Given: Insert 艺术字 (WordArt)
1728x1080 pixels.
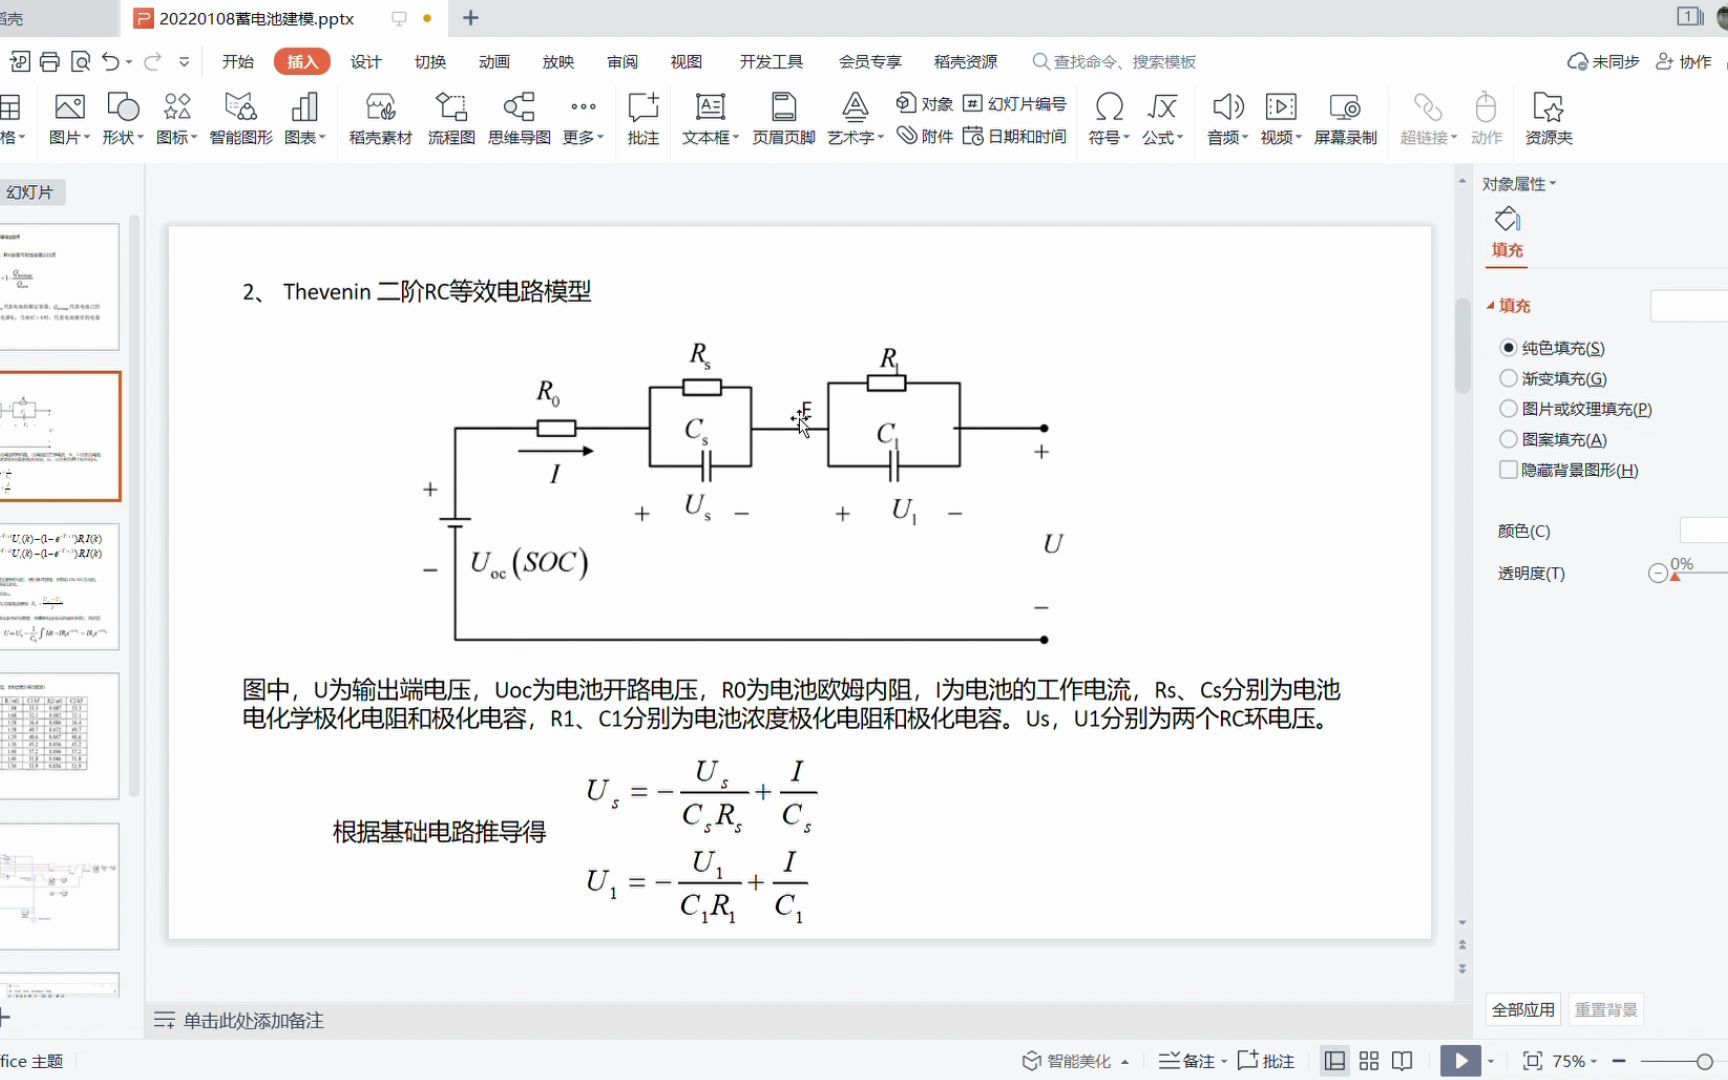Looking at the screenshot, I should click(855, 118).
